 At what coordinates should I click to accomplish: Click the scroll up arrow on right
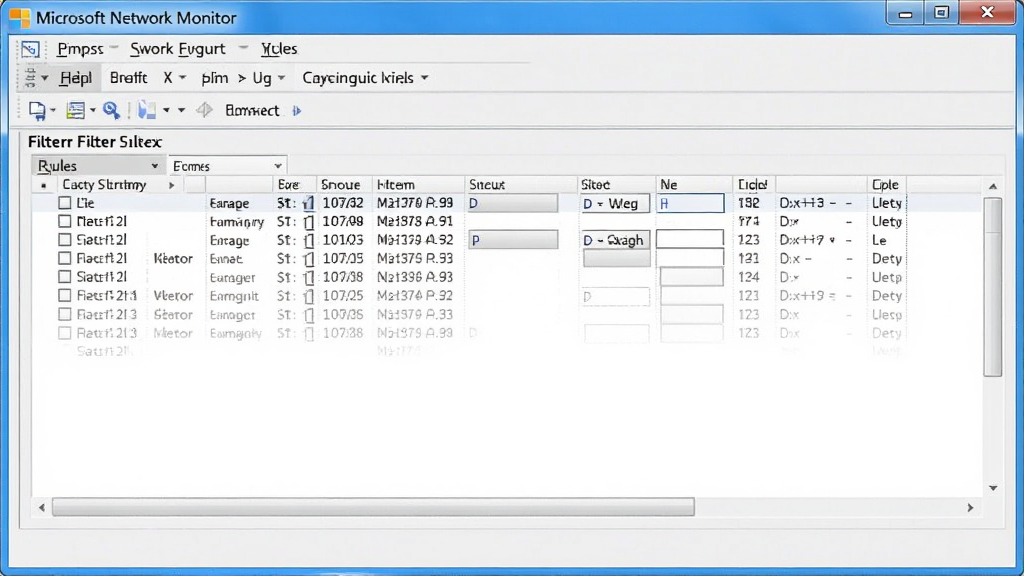coord(993,186)
